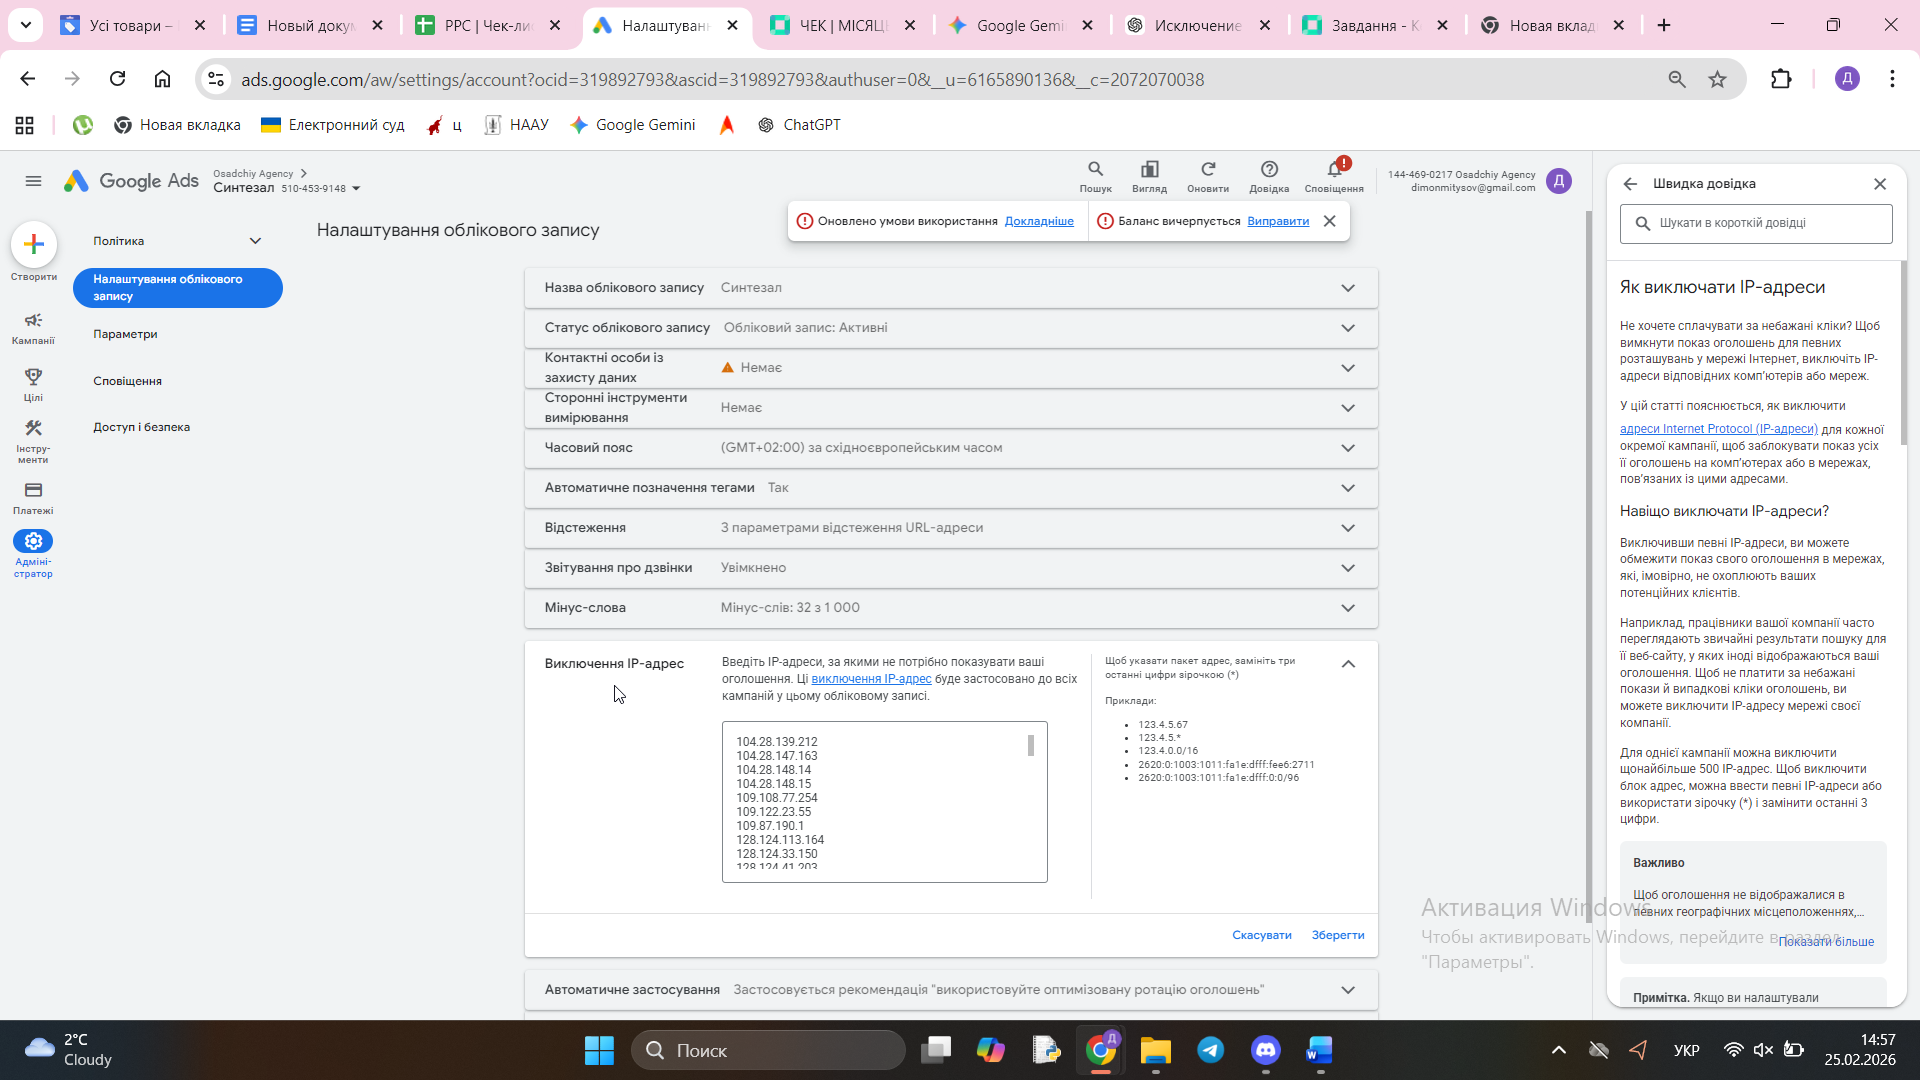Collapse the IP exclusions section
Image resolution: width=1920 pixels, height=1080 pixels.
click(1348, 664)
